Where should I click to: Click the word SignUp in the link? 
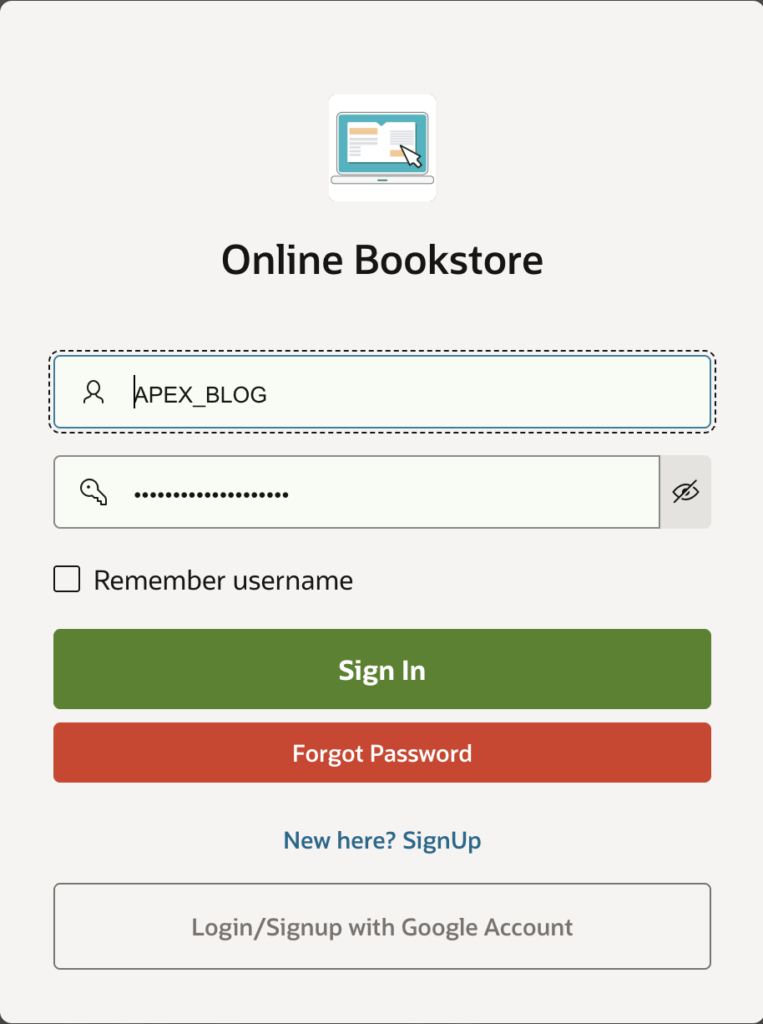click(442, 840)
